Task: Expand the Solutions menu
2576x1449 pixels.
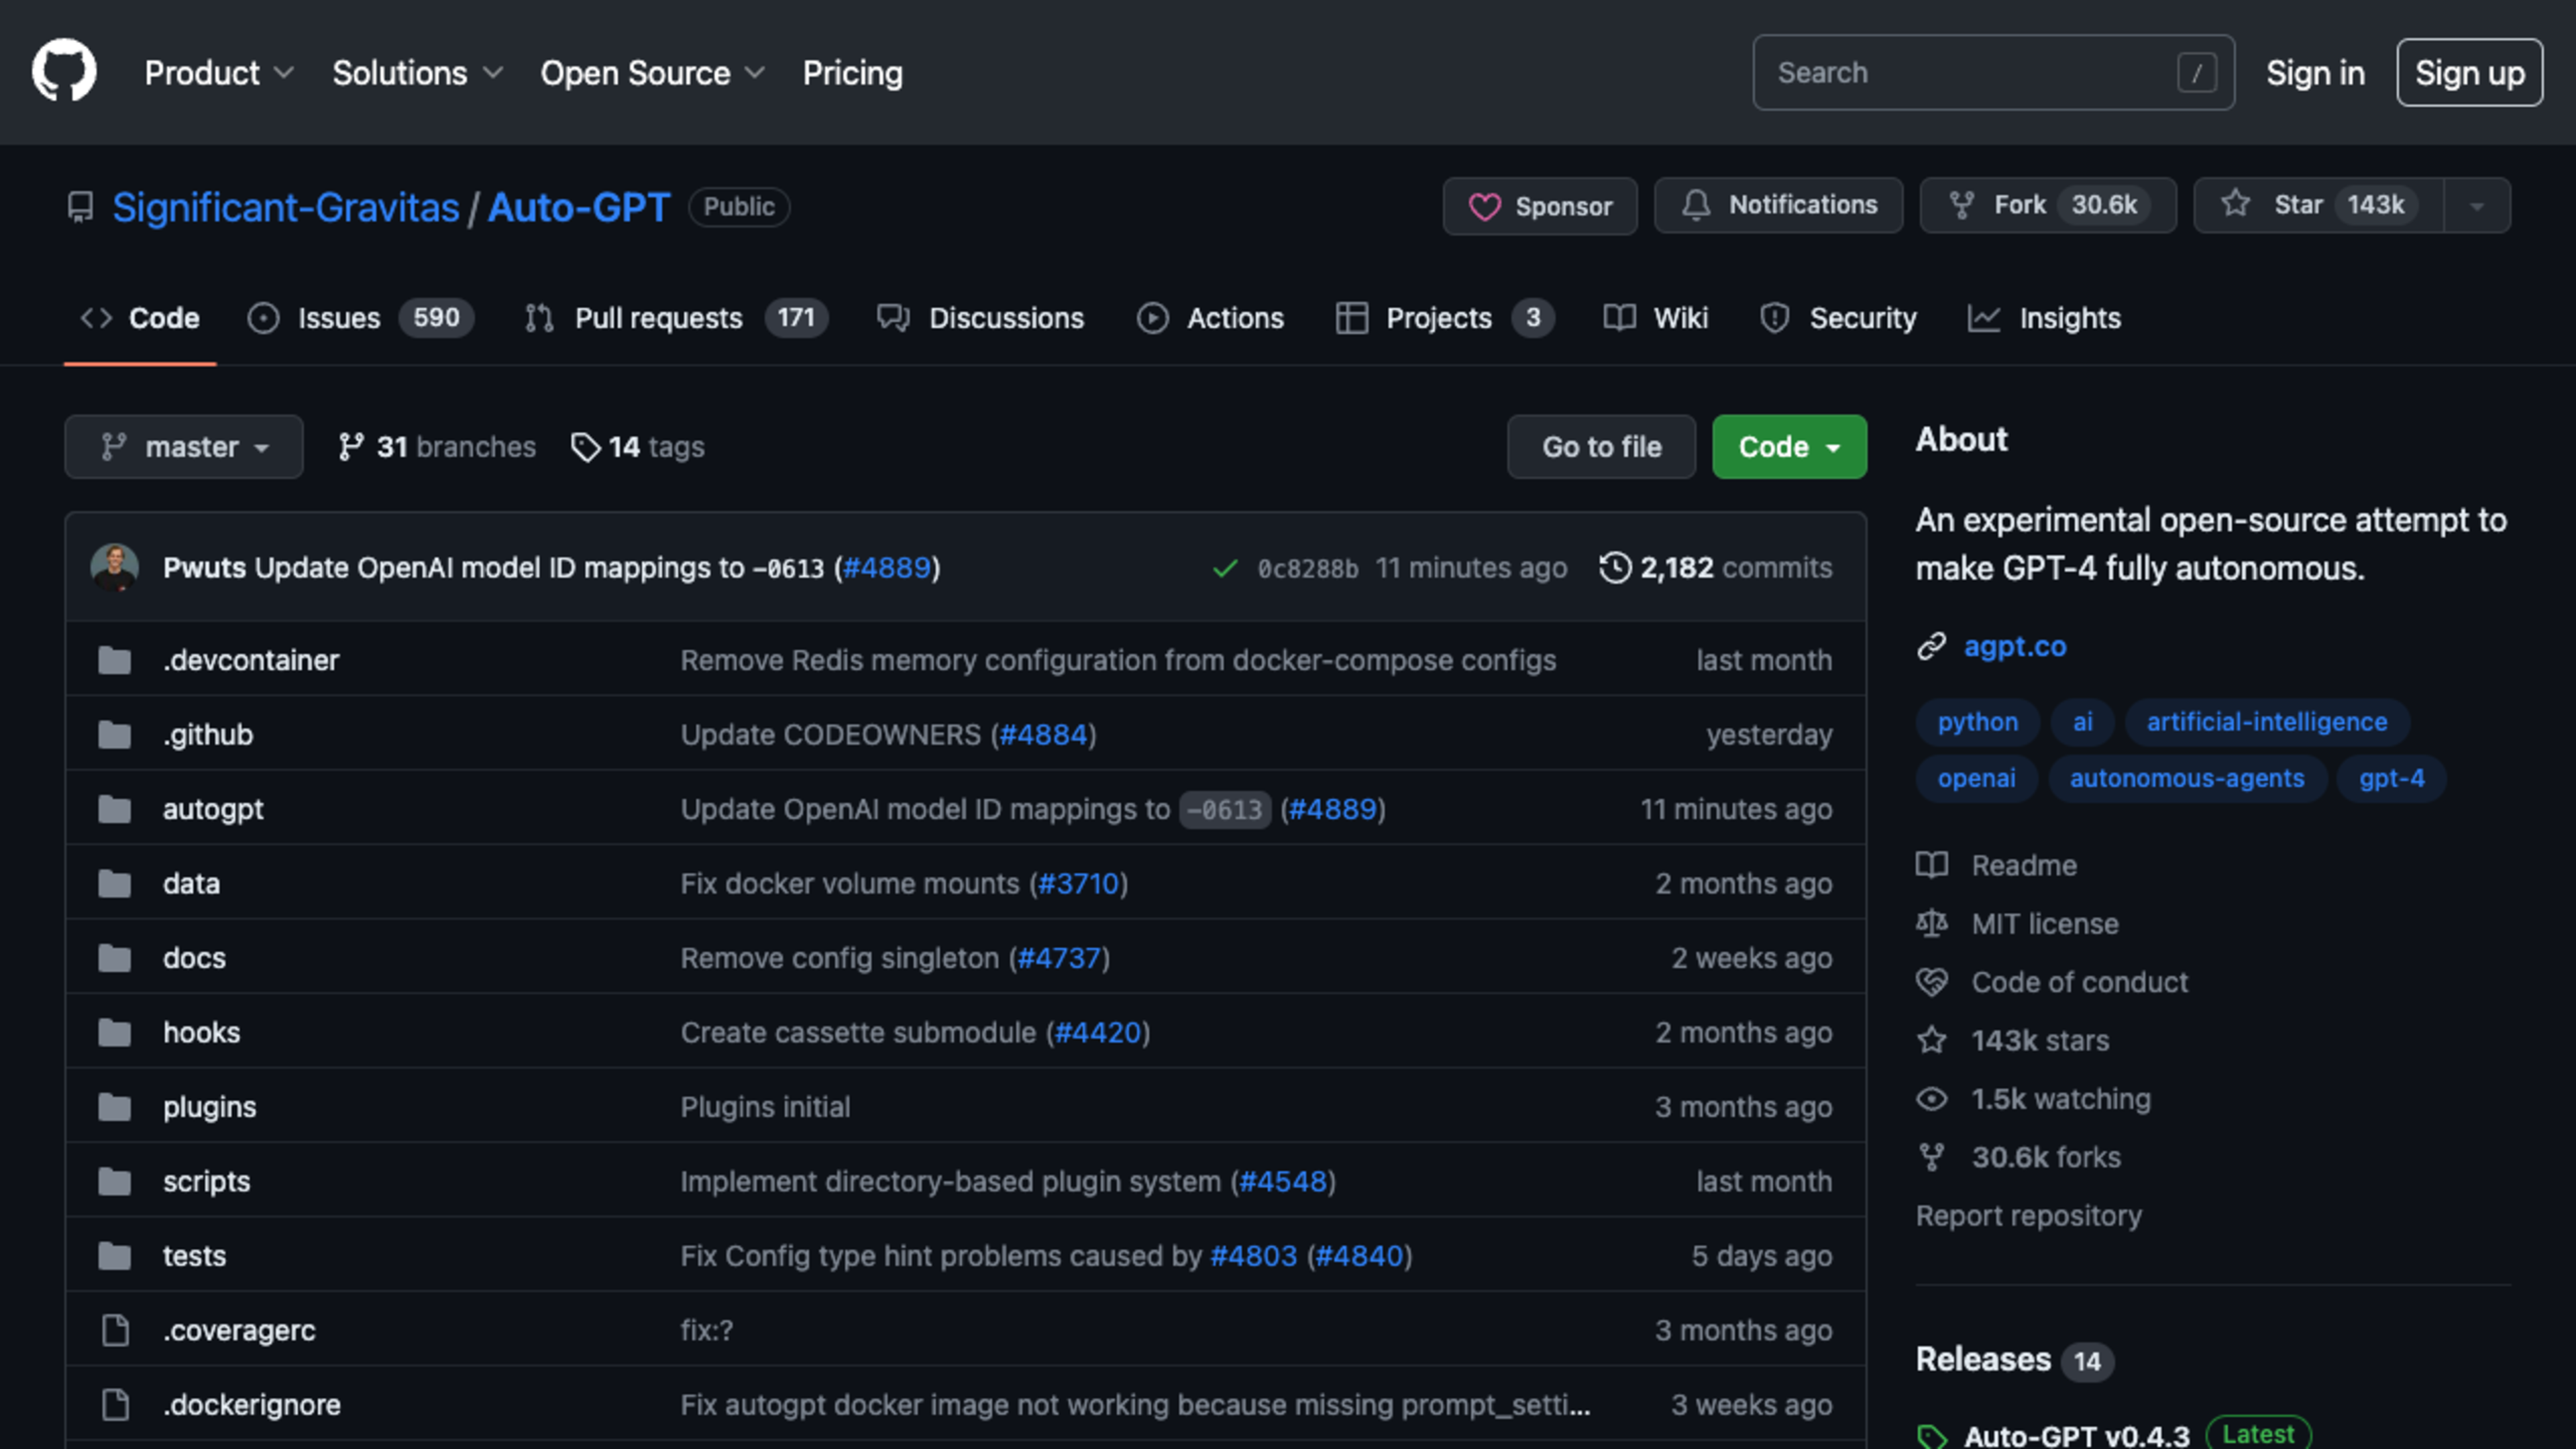Action: pyautogui.click(x=417, y=73)
